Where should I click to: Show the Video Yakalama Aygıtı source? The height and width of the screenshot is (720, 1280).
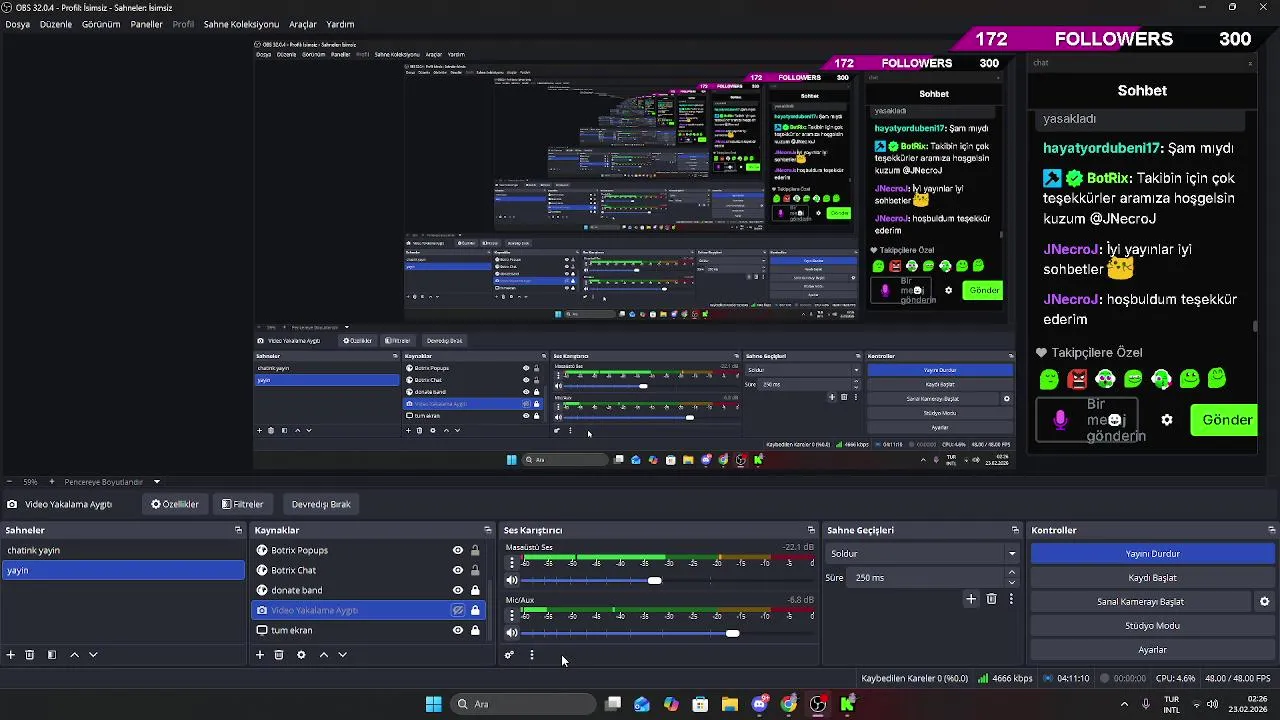point(458,610)
